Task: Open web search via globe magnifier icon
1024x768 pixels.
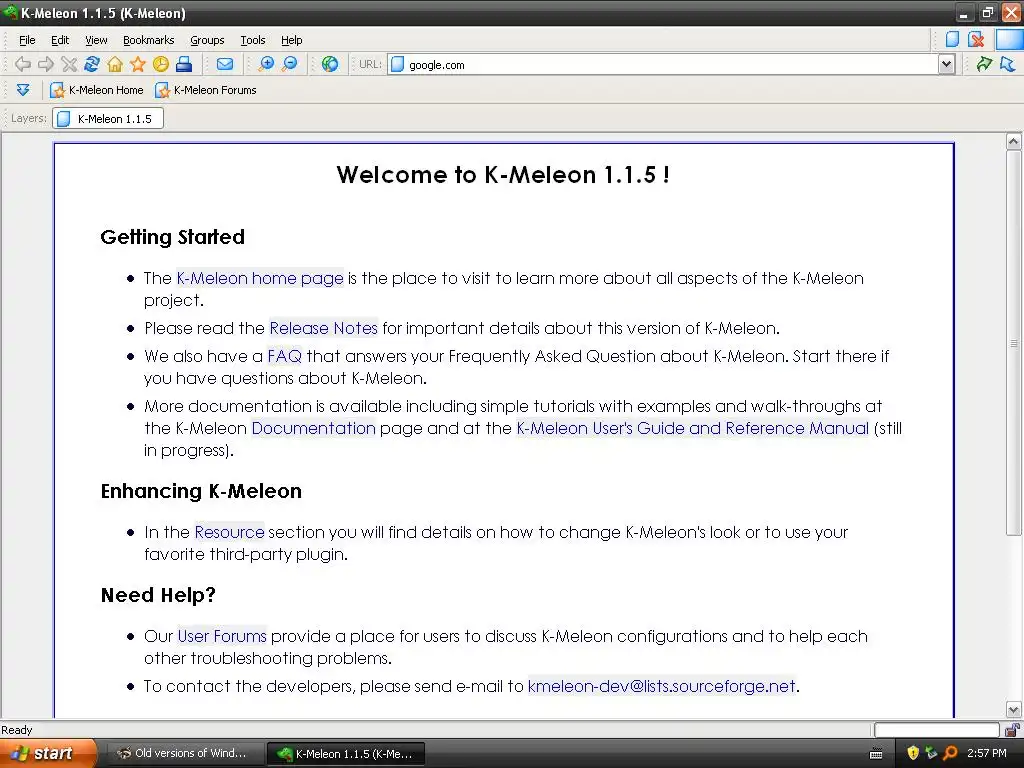Action: coord(330,64)
